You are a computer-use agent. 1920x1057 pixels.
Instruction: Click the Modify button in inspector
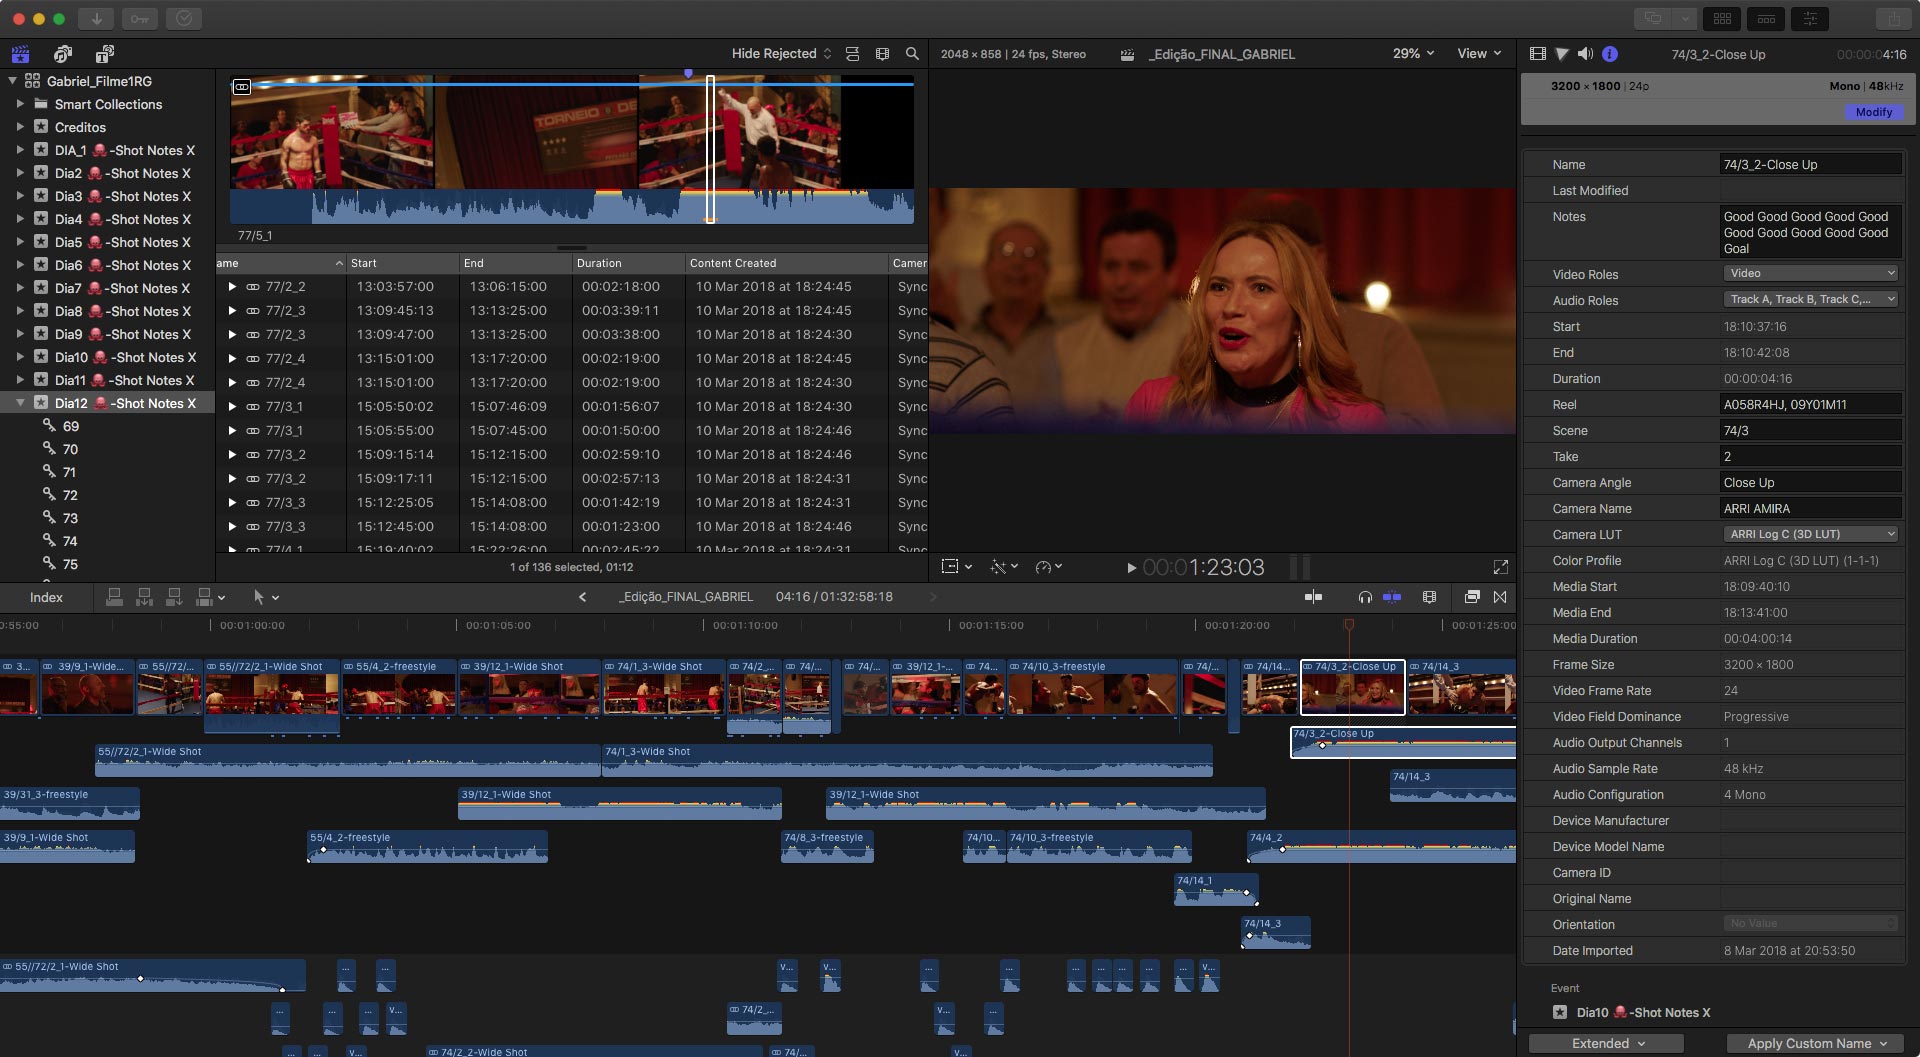[1873, 112]
